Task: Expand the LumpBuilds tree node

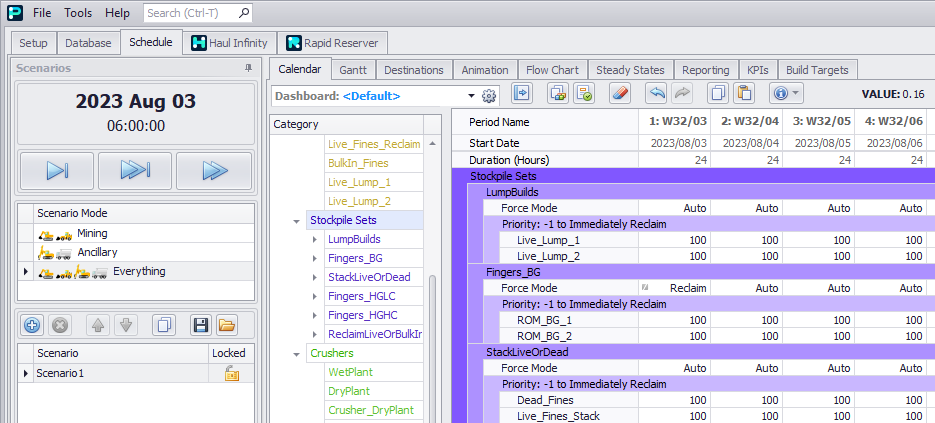Action: 314,240
